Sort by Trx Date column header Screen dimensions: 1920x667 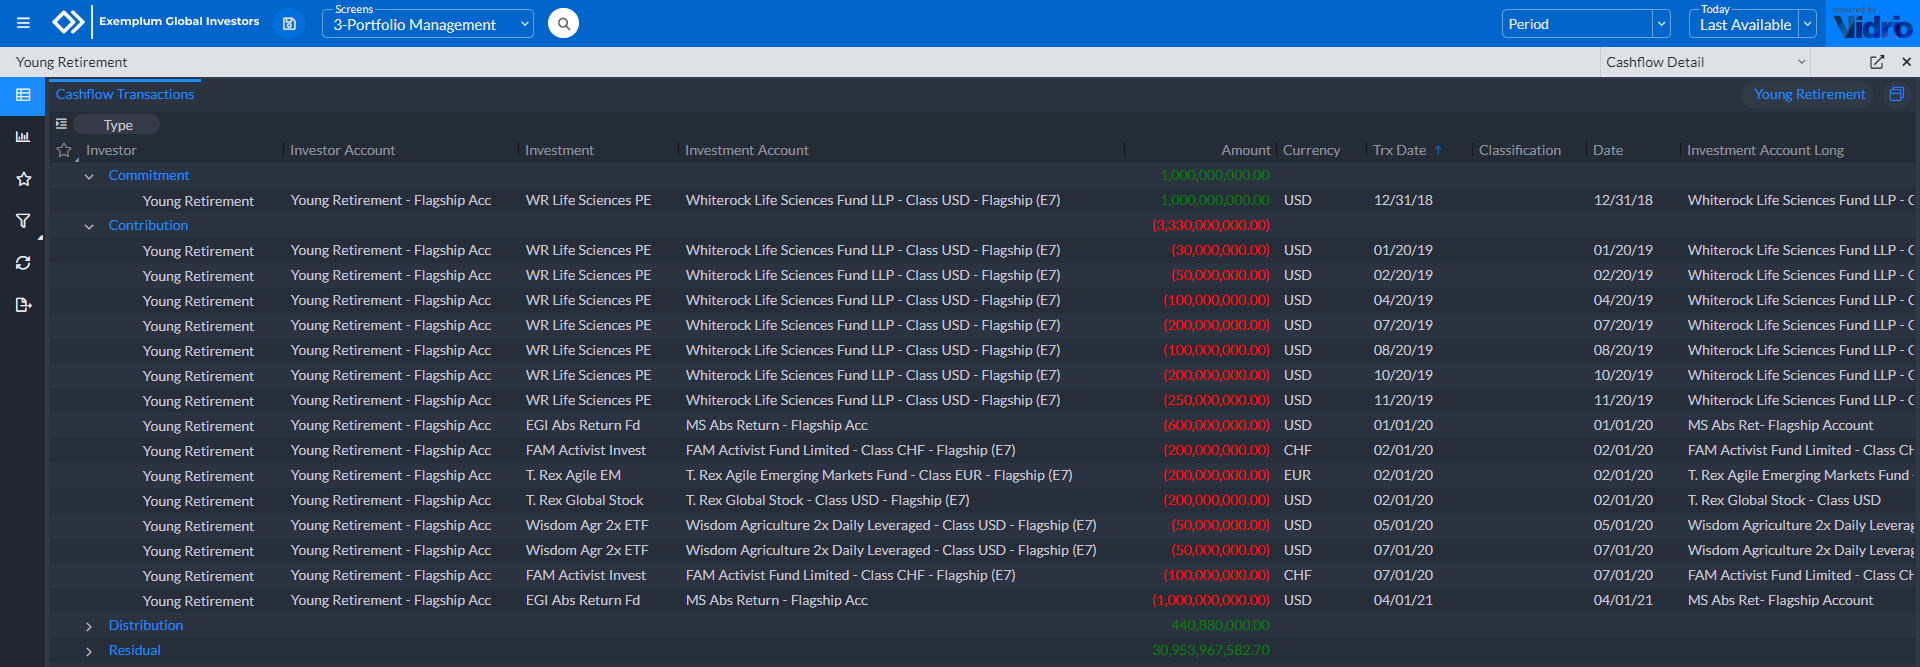point(1399,150)
